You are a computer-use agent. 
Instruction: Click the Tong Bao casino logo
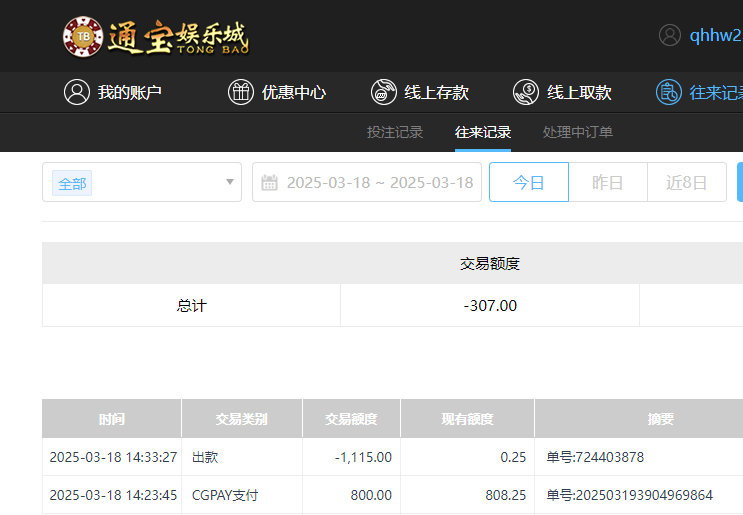click(156, 37)
